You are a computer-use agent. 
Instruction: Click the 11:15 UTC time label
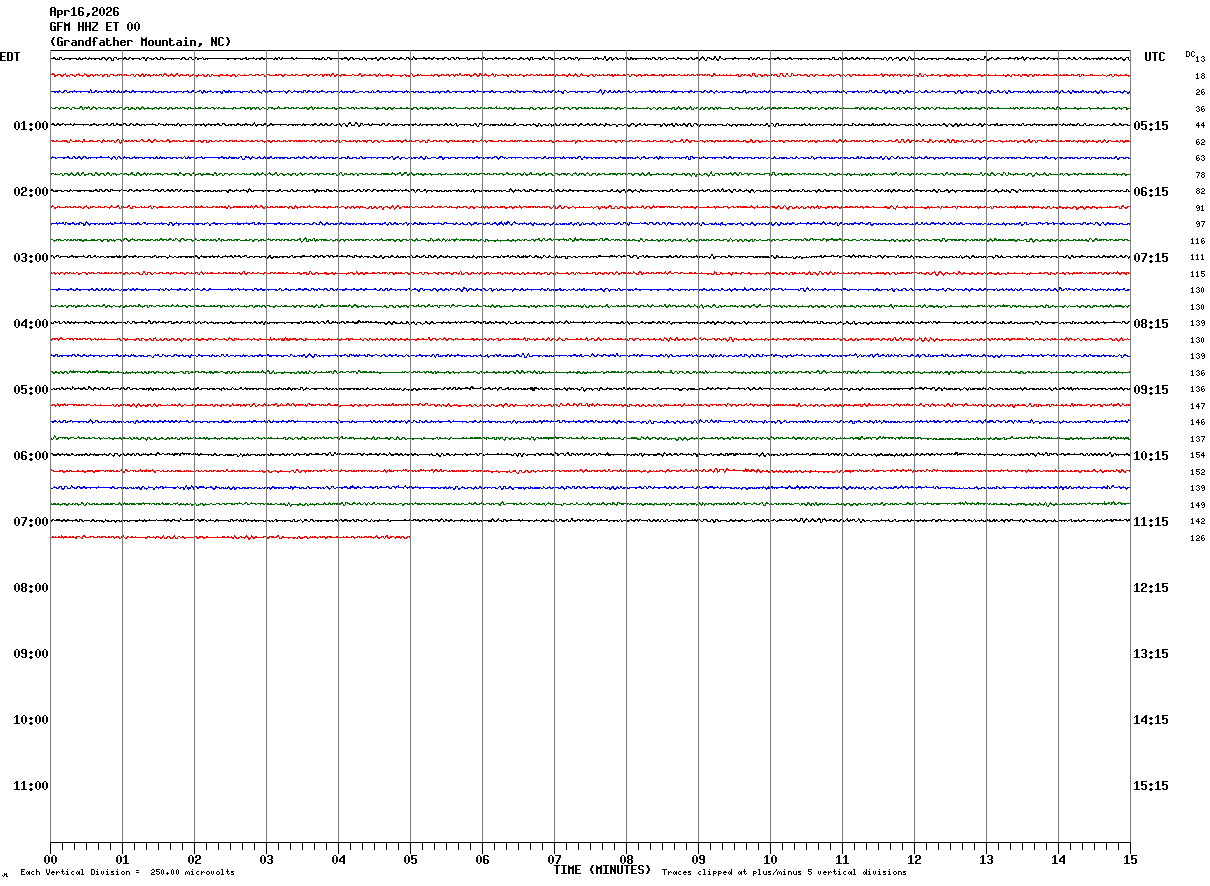pyautogui.click(x=1150, y=522)
